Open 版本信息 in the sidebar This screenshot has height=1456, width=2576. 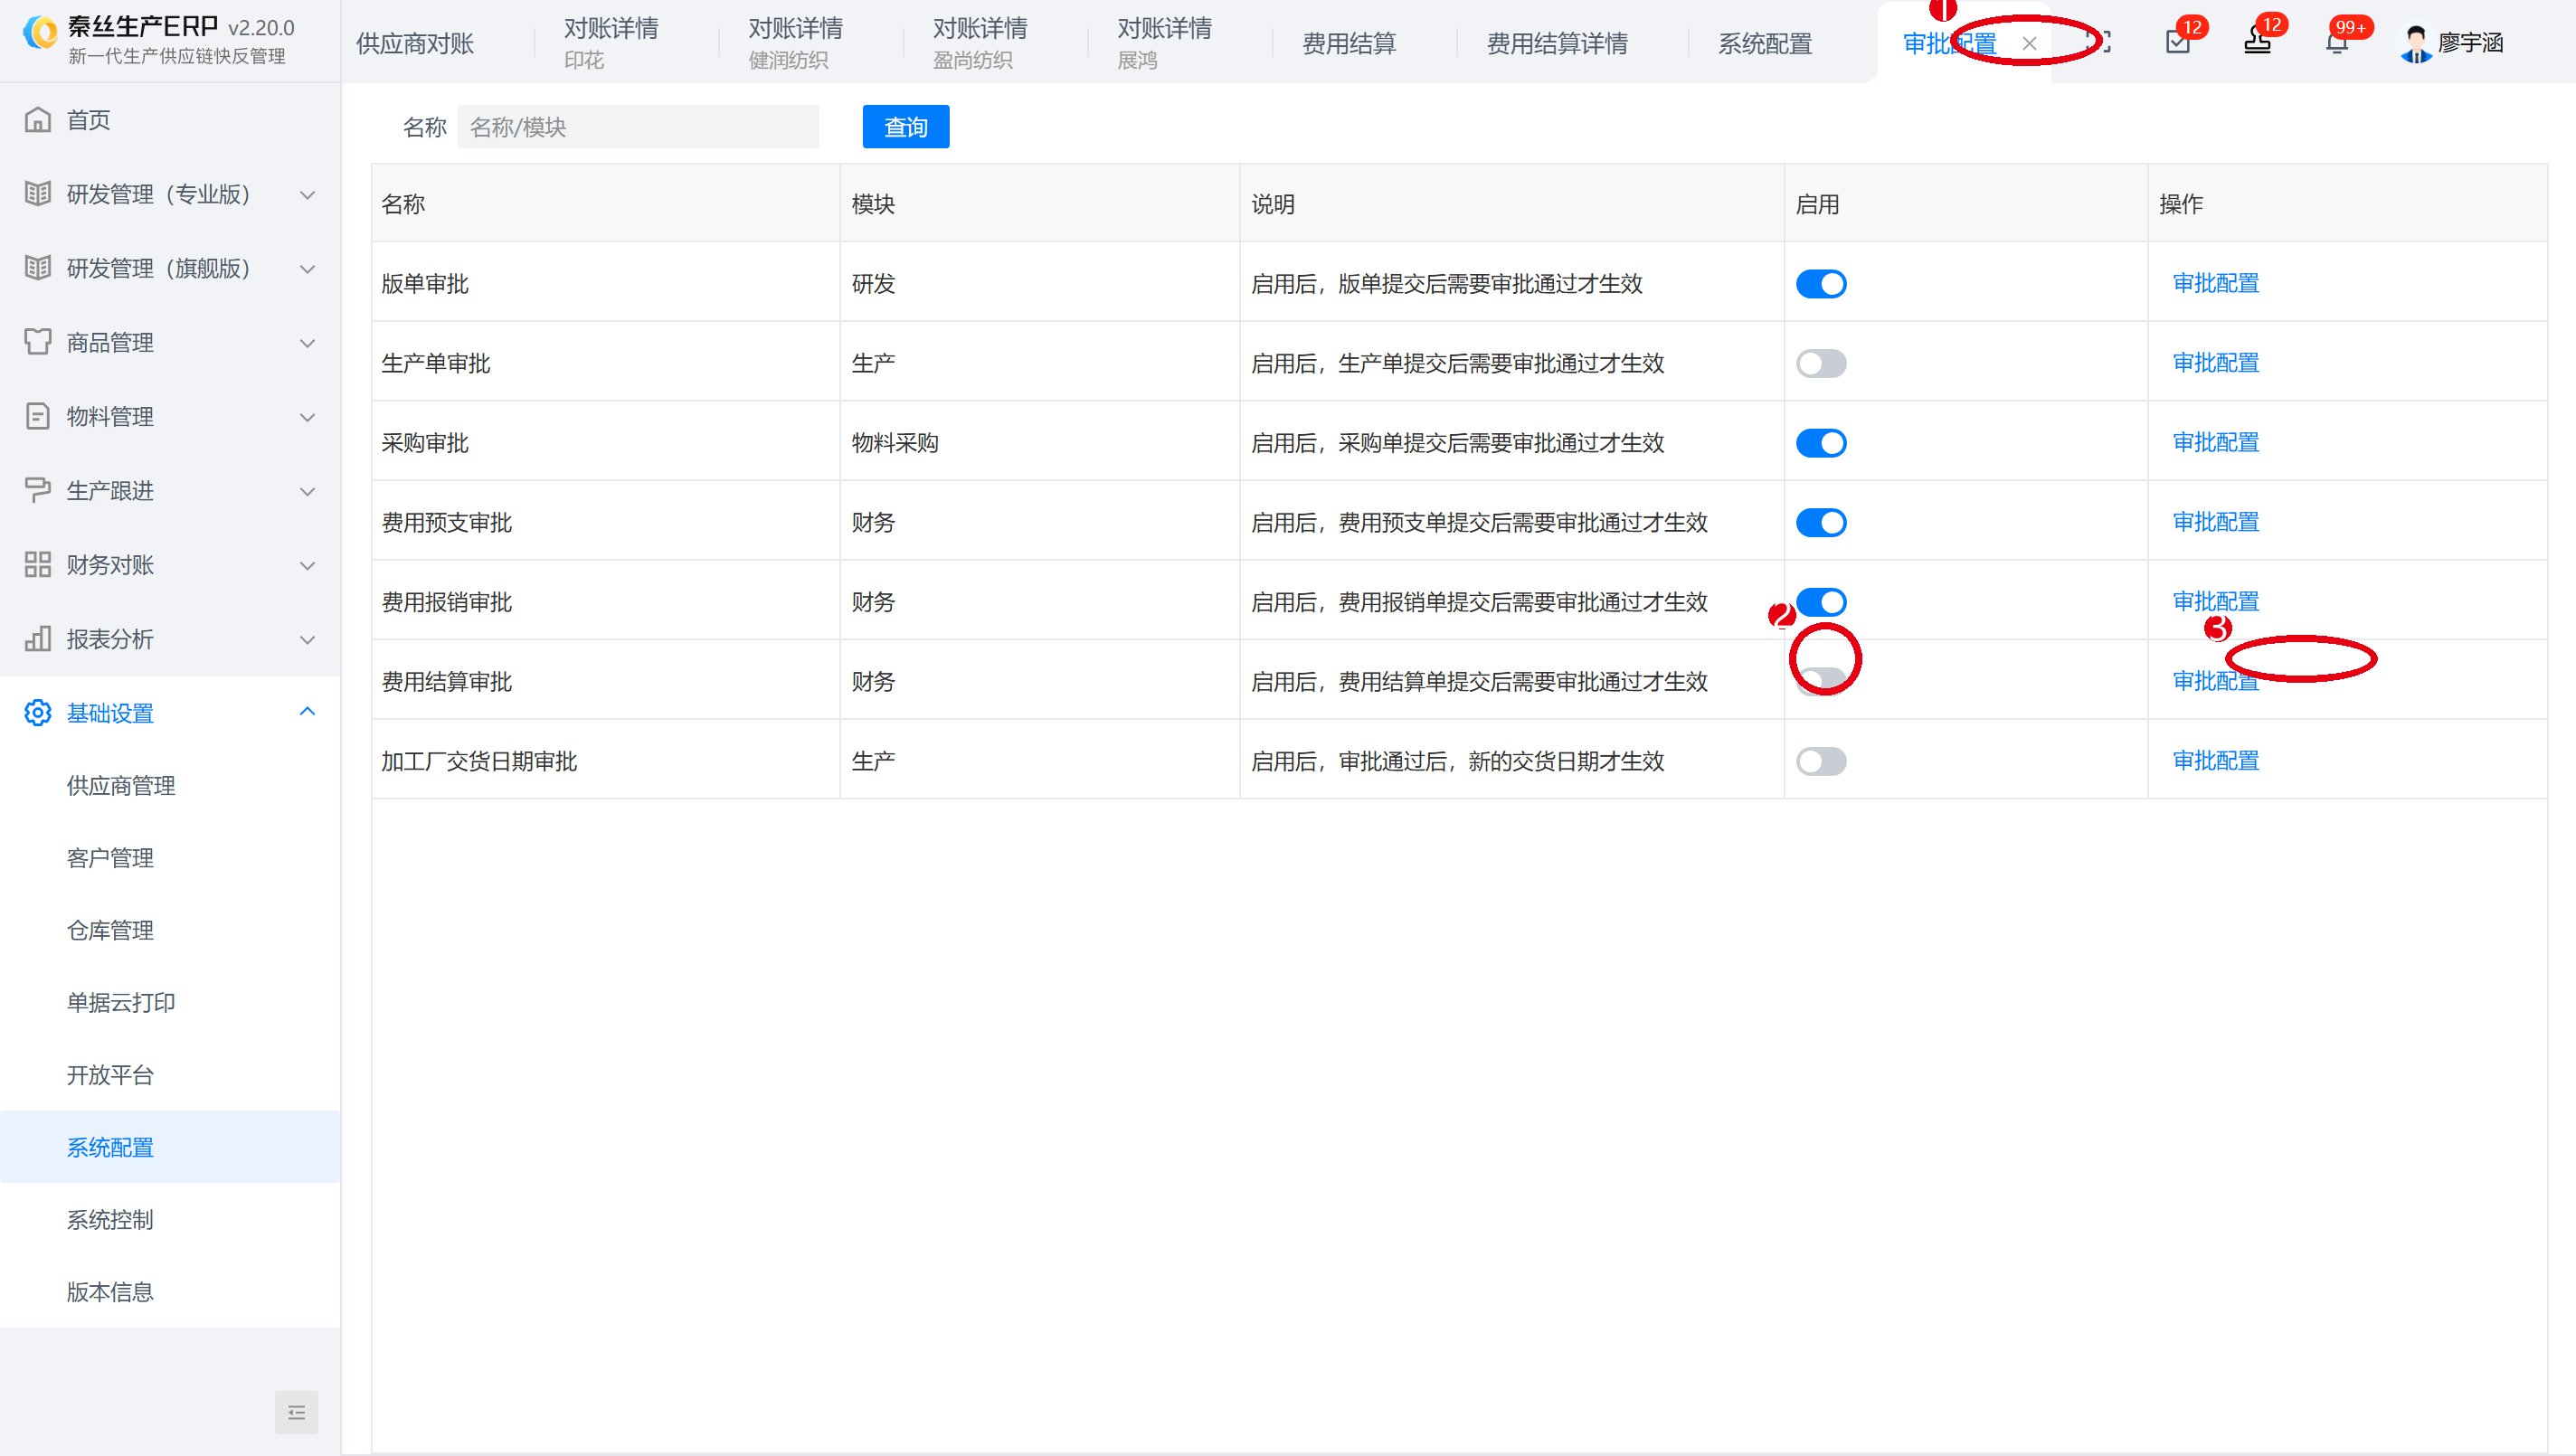point(110,1292)
